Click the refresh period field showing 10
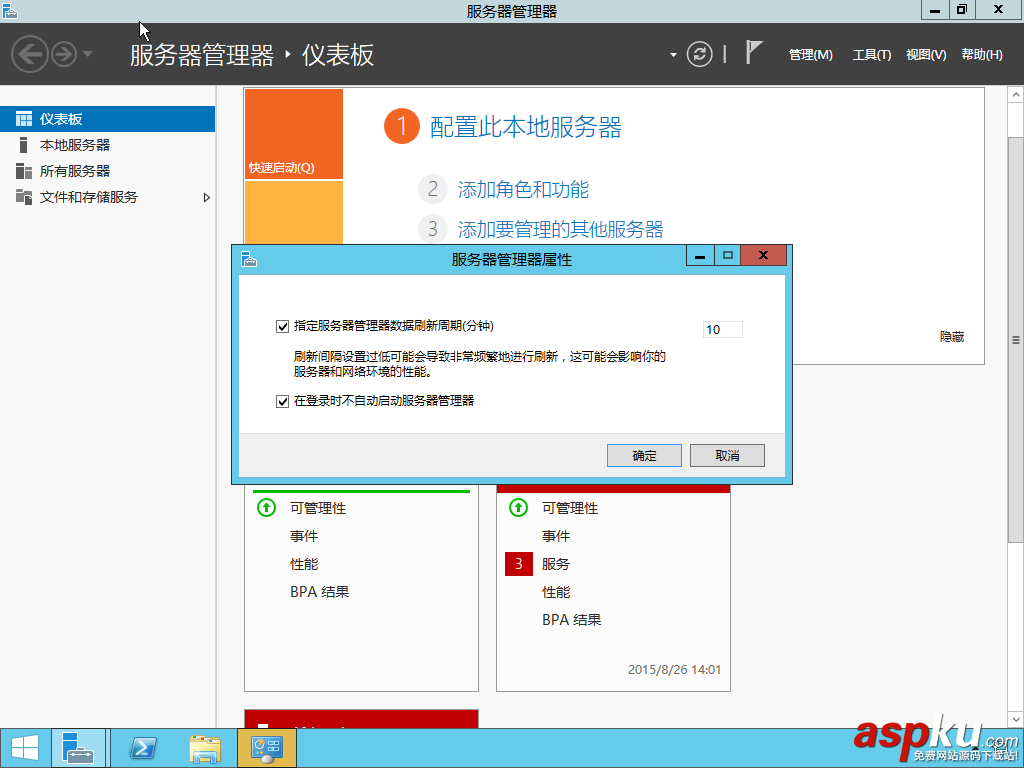This screenshot has height=768, width=1024. (x=722, y=330)
